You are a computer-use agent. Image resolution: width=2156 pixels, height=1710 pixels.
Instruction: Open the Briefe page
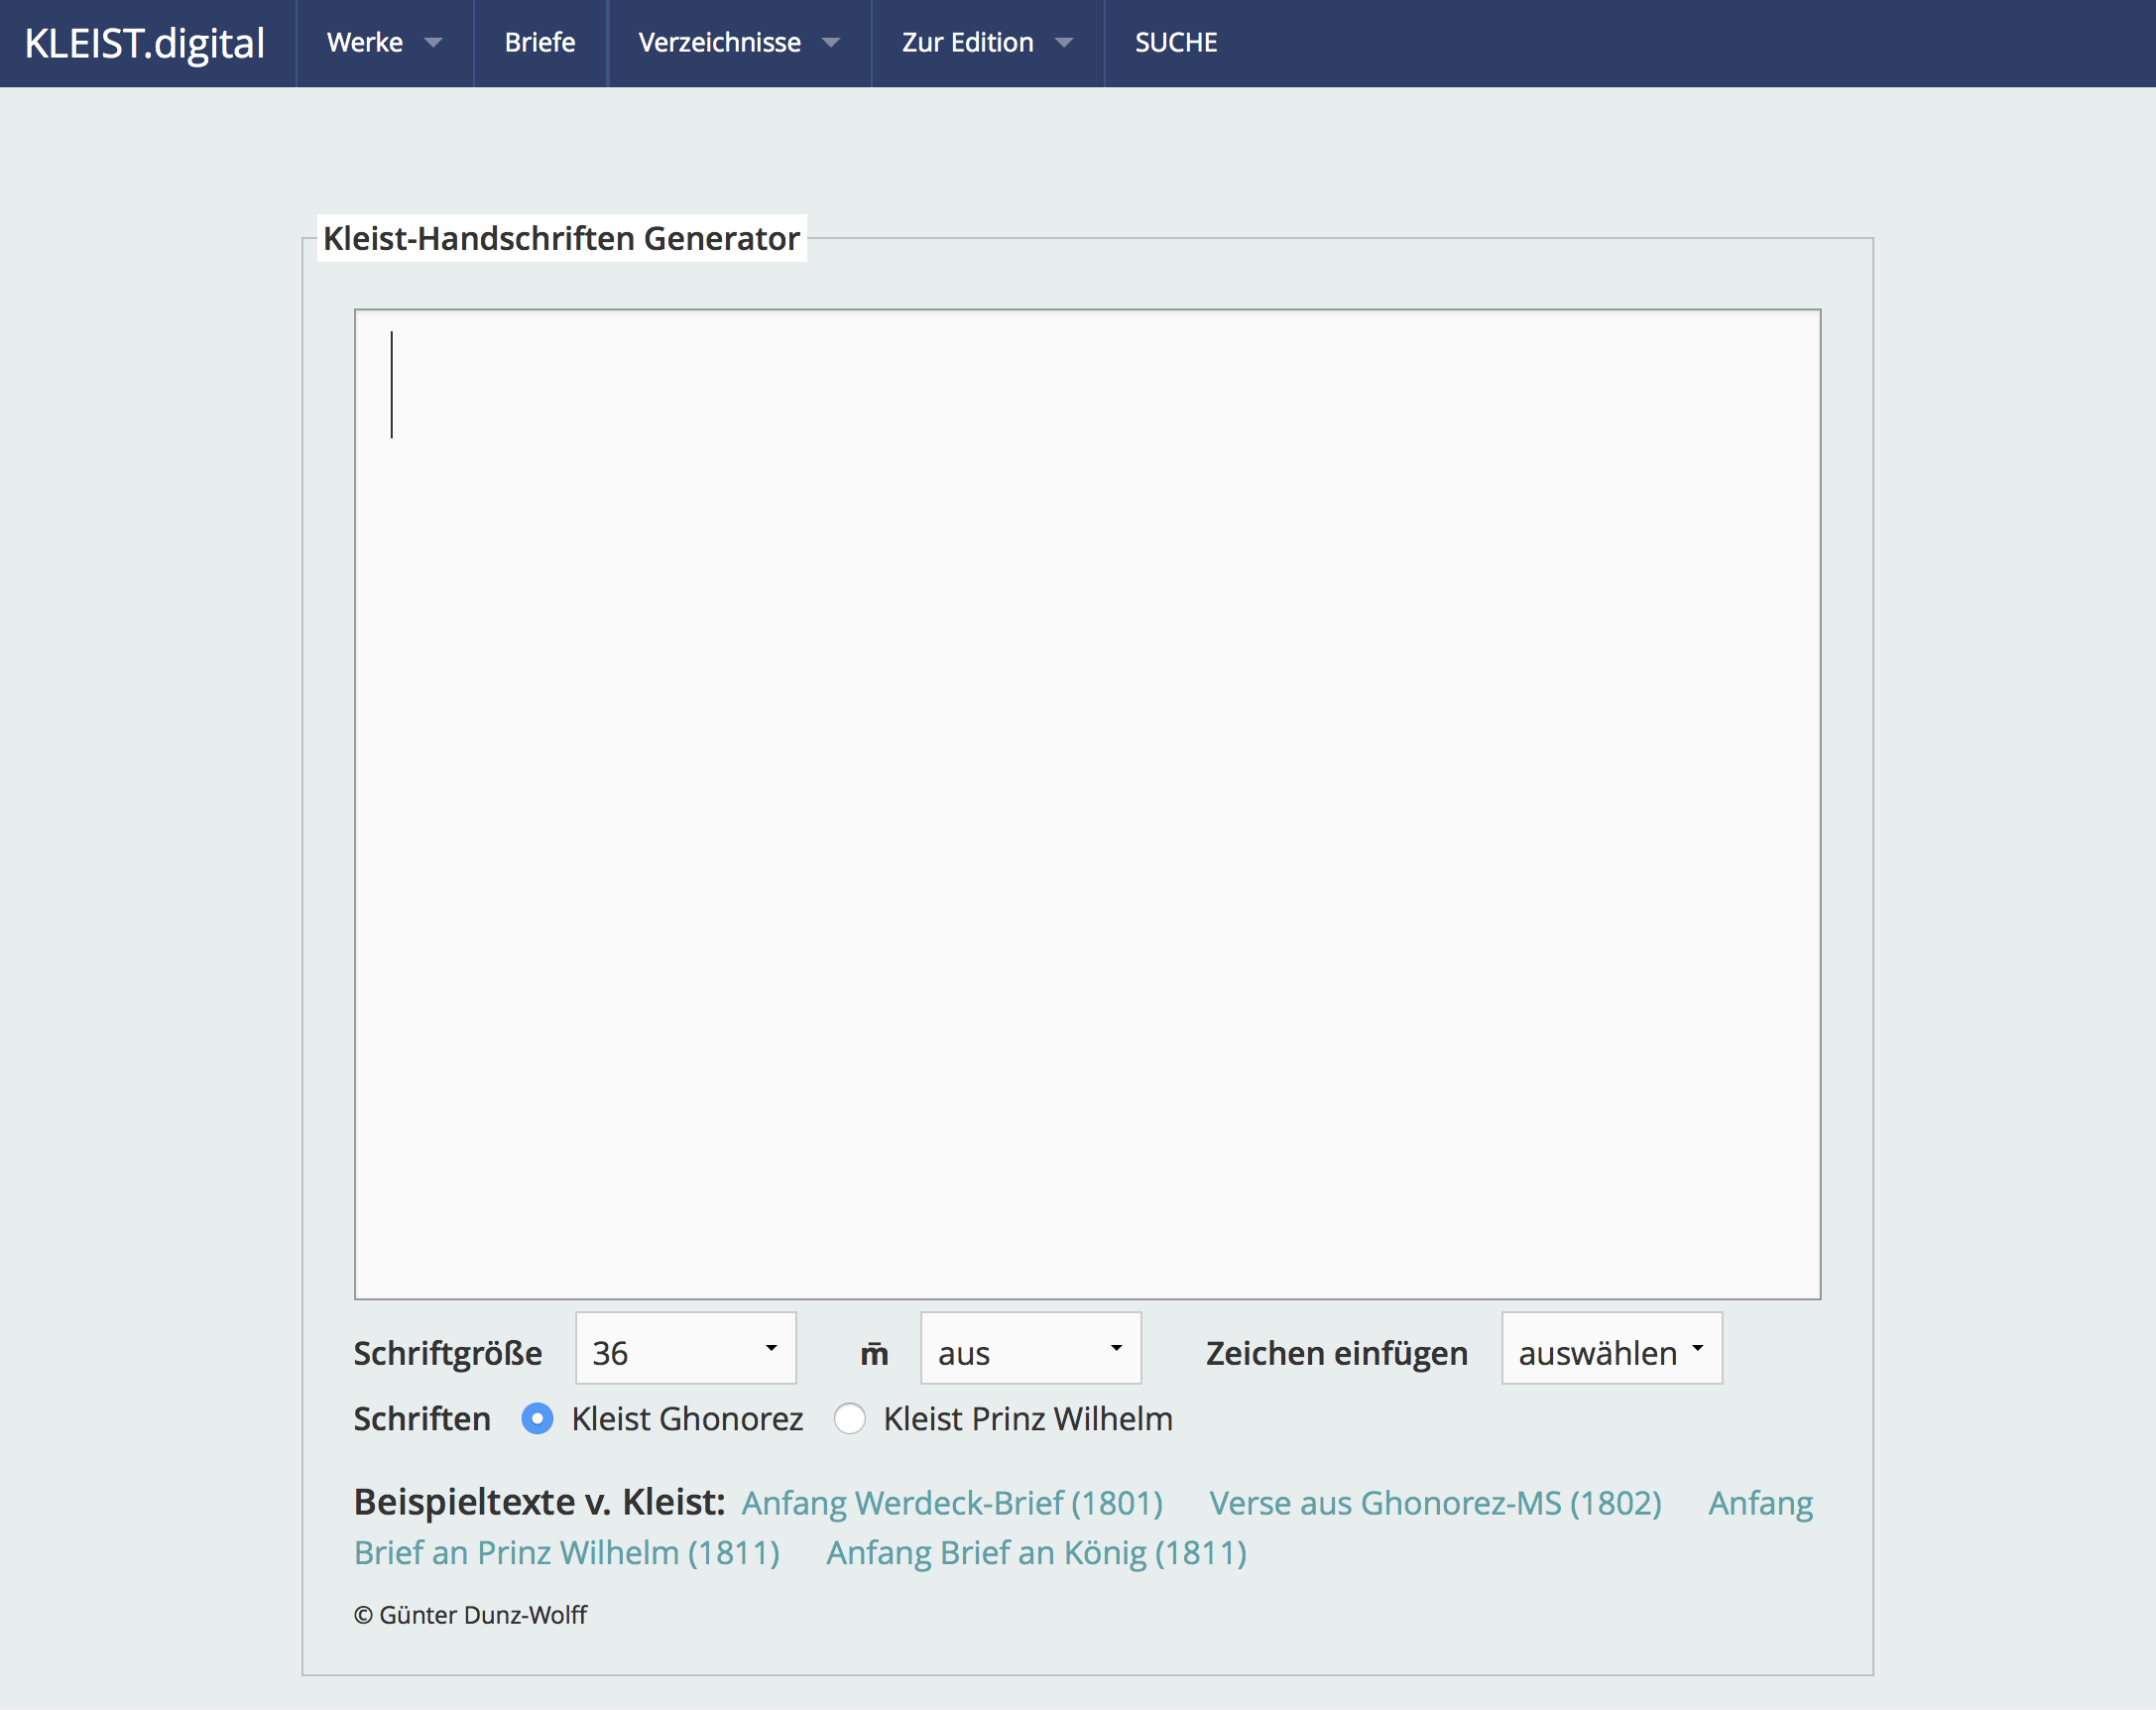[540, 43]
